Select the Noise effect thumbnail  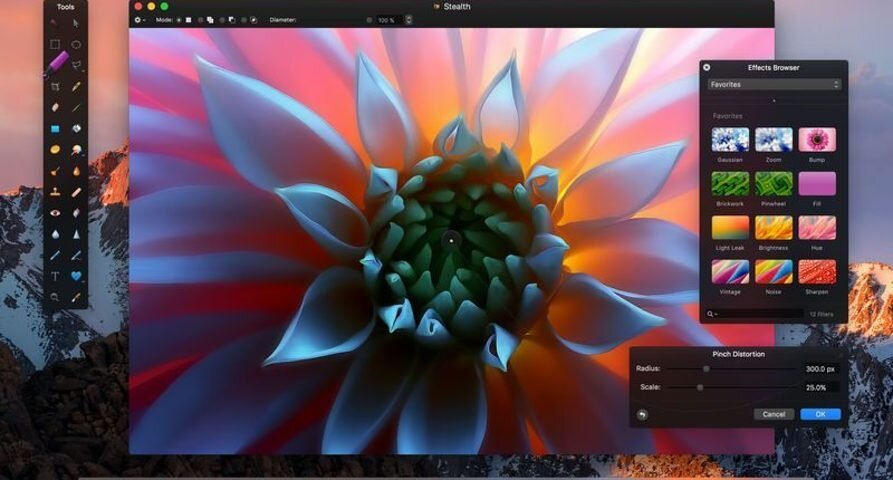point(773,272)
